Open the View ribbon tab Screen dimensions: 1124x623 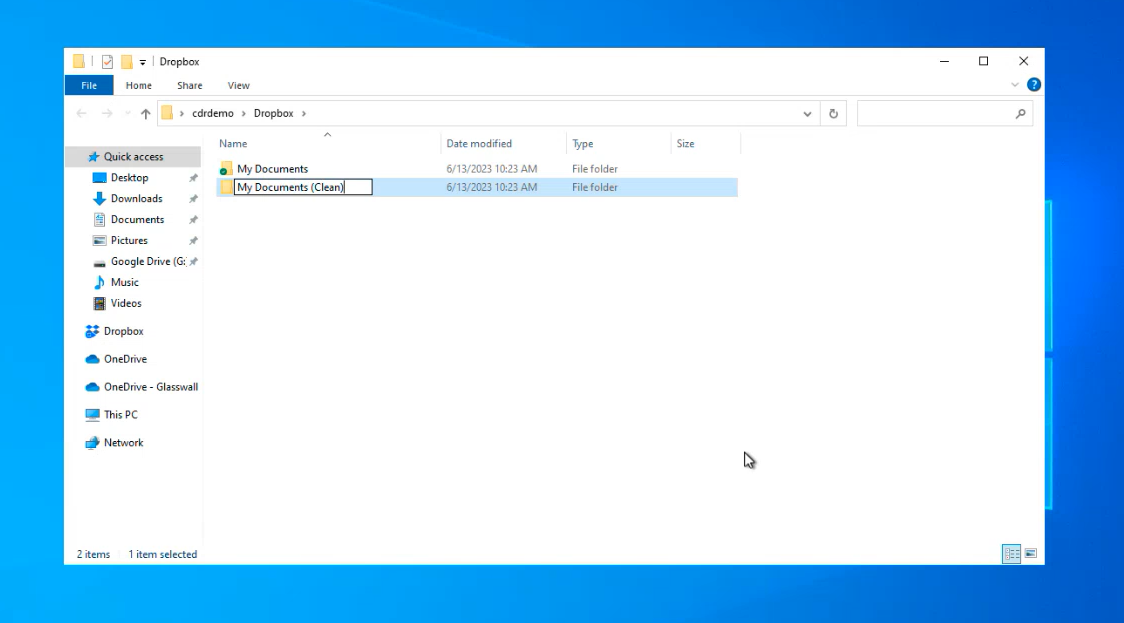(x=238, y=85)
